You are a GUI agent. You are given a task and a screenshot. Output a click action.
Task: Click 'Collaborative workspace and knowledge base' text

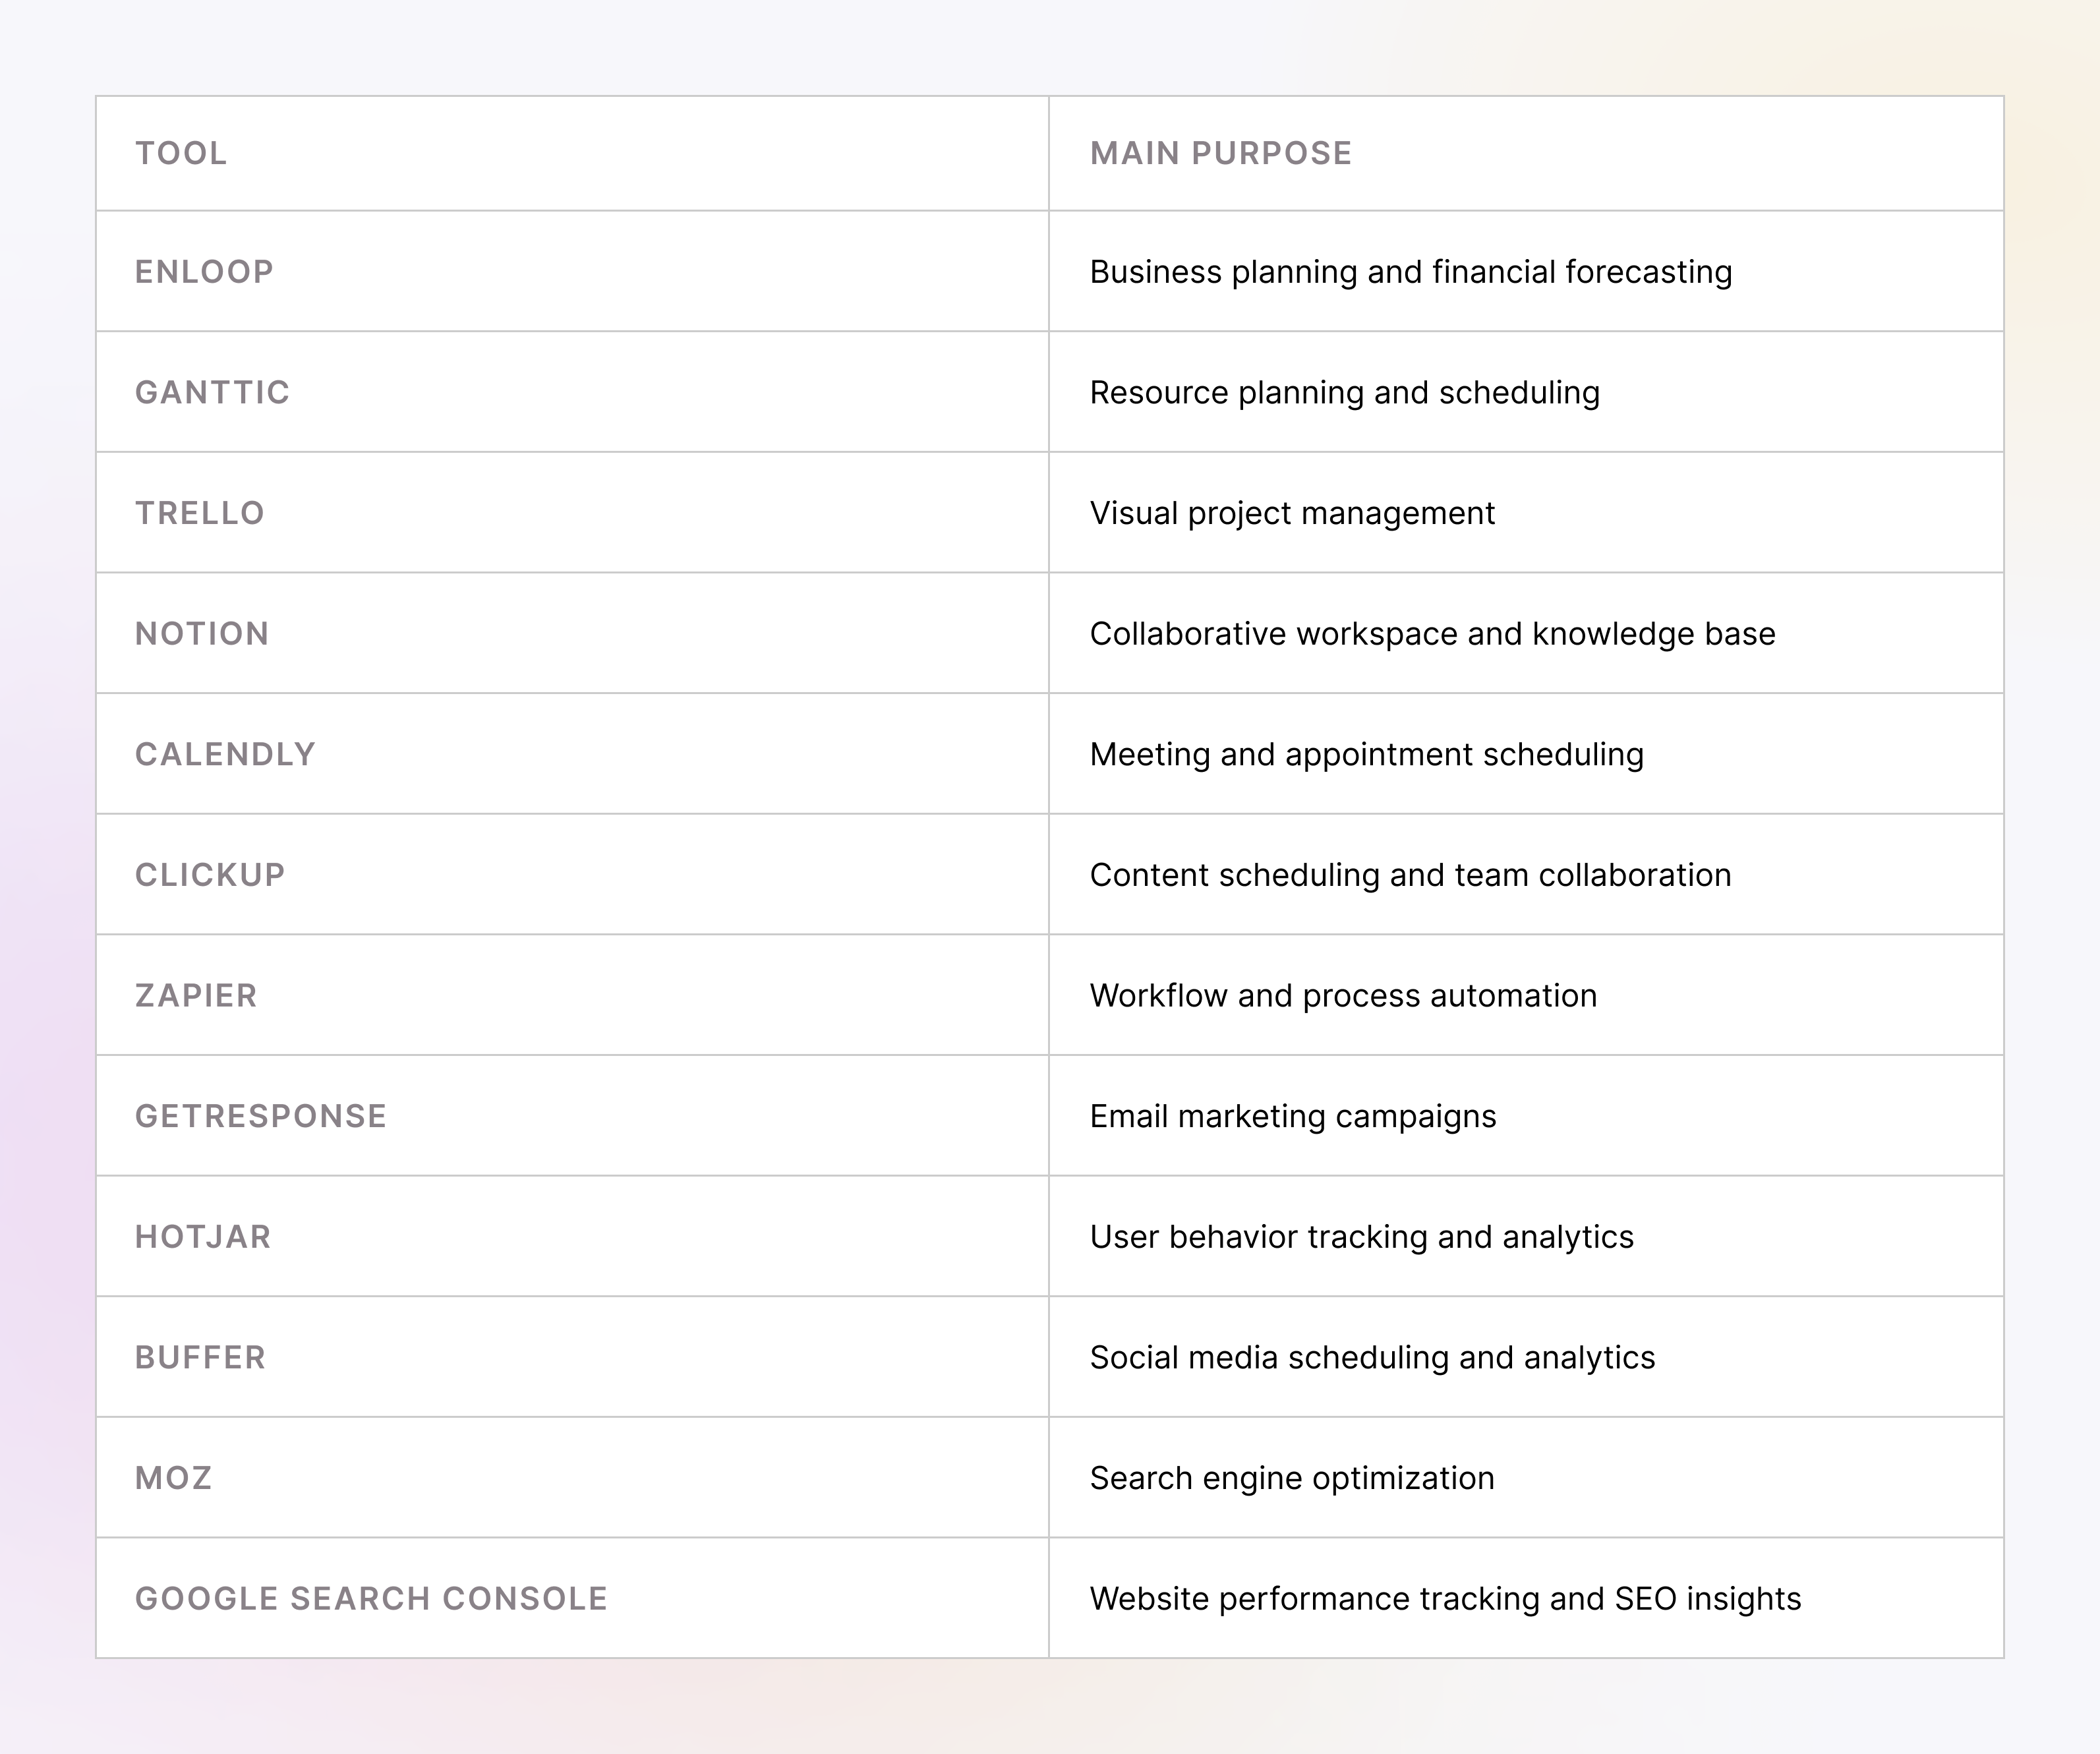(x=1432, y=634)
